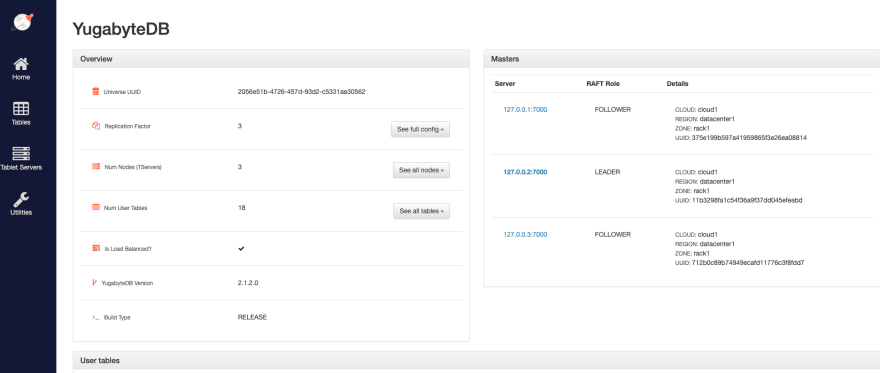
Task: Click the Universe UUID label
Action: pyautogui.click(x=122, y=92)
